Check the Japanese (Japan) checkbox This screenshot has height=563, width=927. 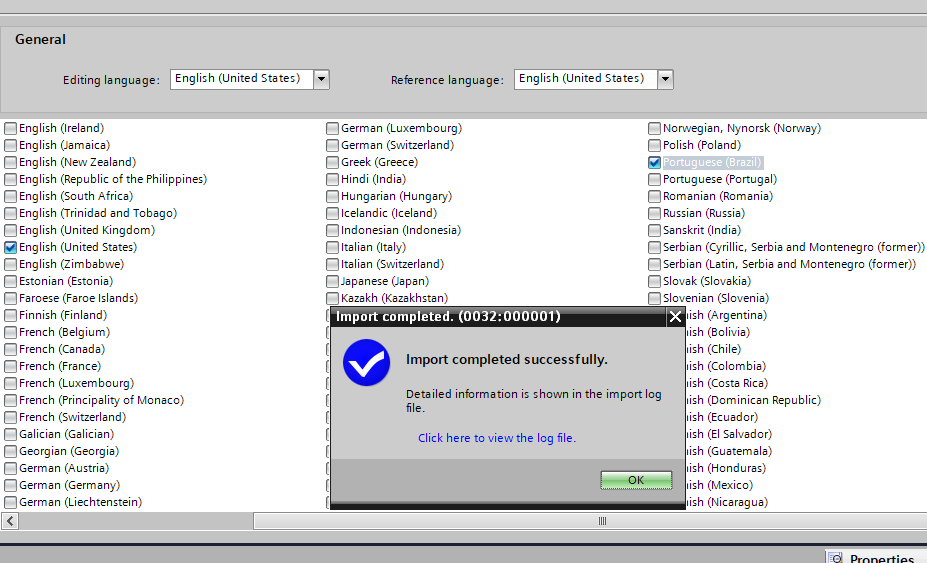(x=332, y=282)
